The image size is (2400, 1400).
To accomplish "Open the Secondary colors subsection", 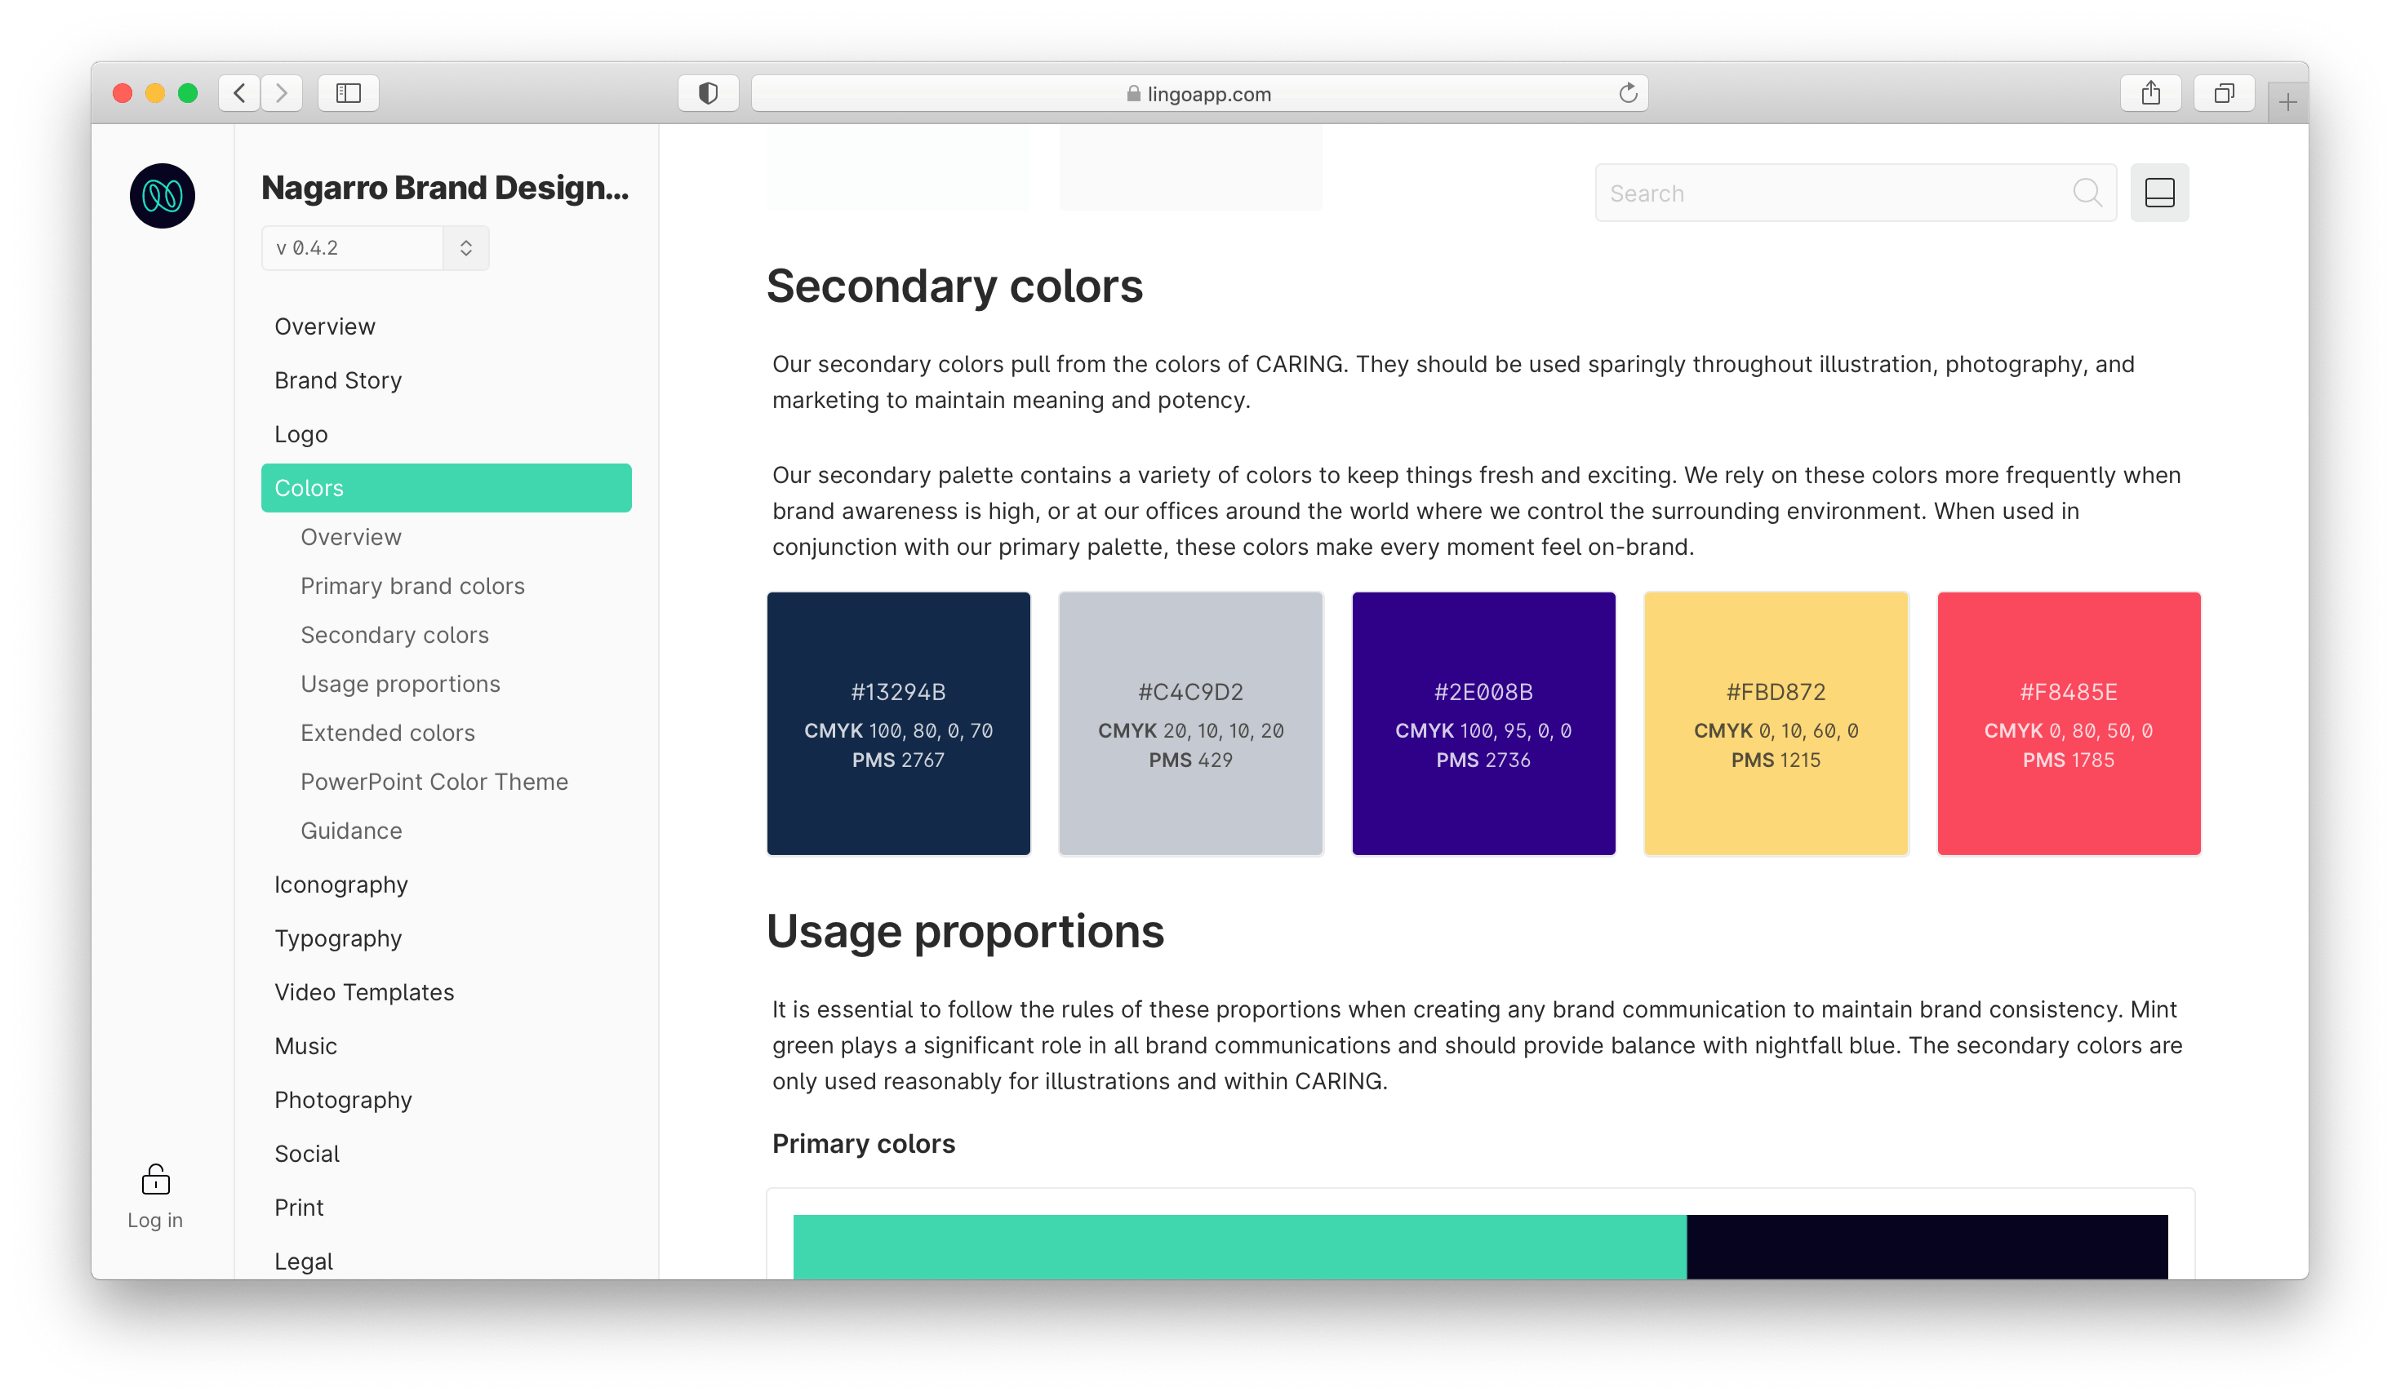I will click(394, 634).
